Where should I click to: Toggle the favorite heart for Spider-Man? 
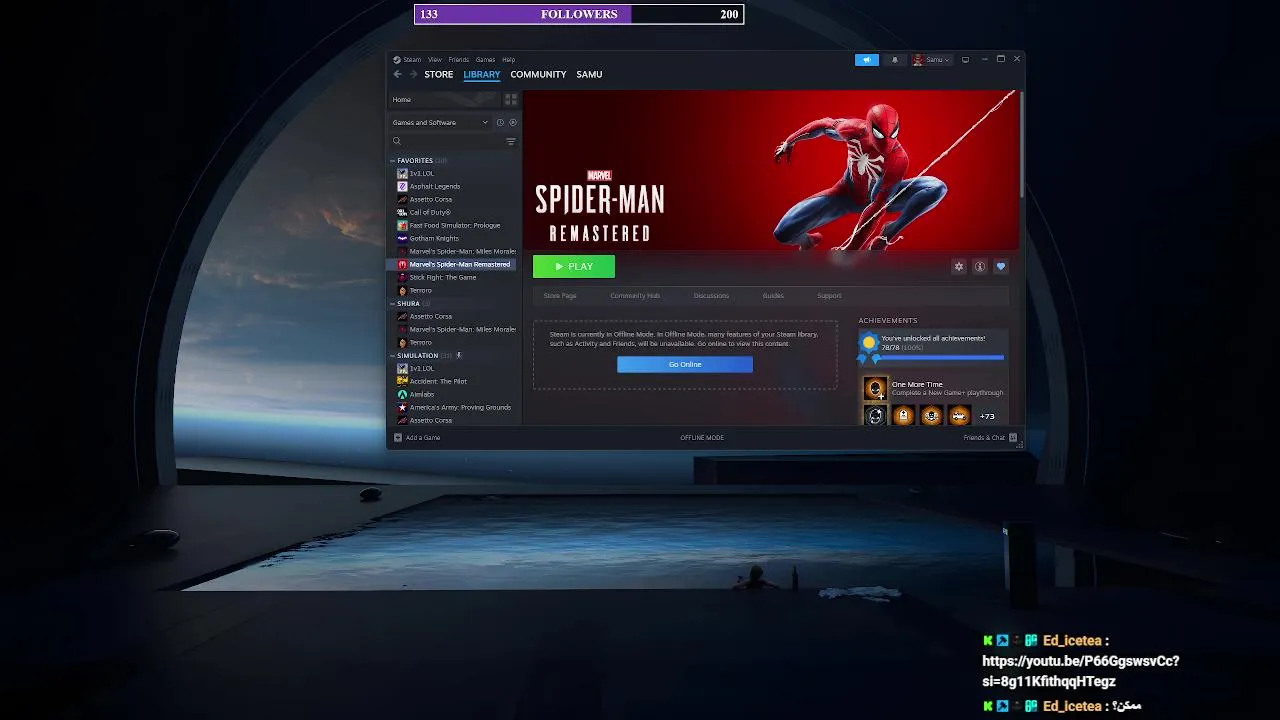click(x=1000, y=266)
